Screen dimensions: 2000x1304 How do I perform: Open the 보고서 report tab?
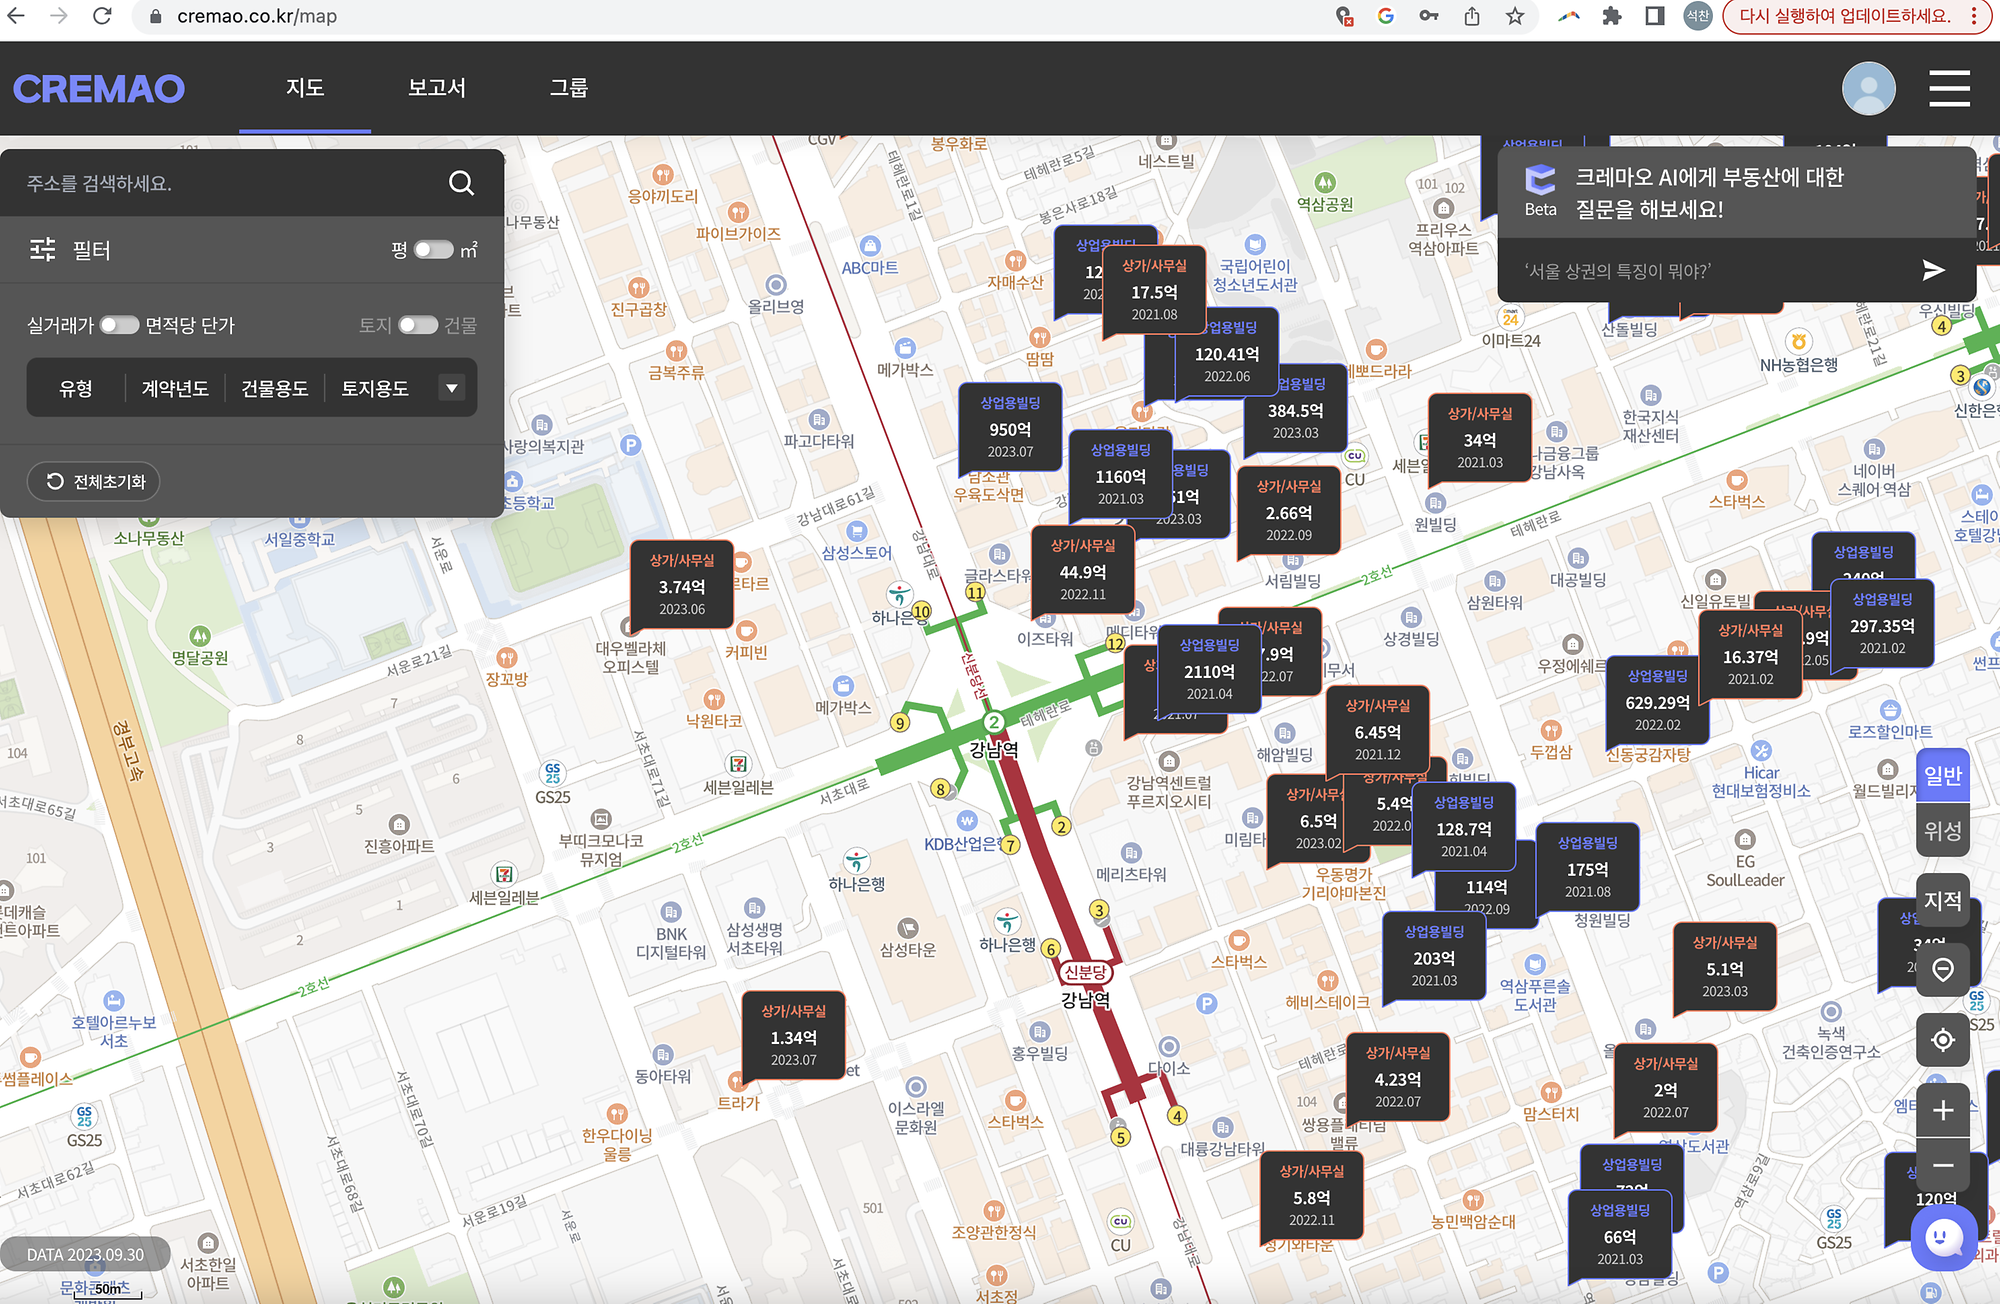(437, 88)
